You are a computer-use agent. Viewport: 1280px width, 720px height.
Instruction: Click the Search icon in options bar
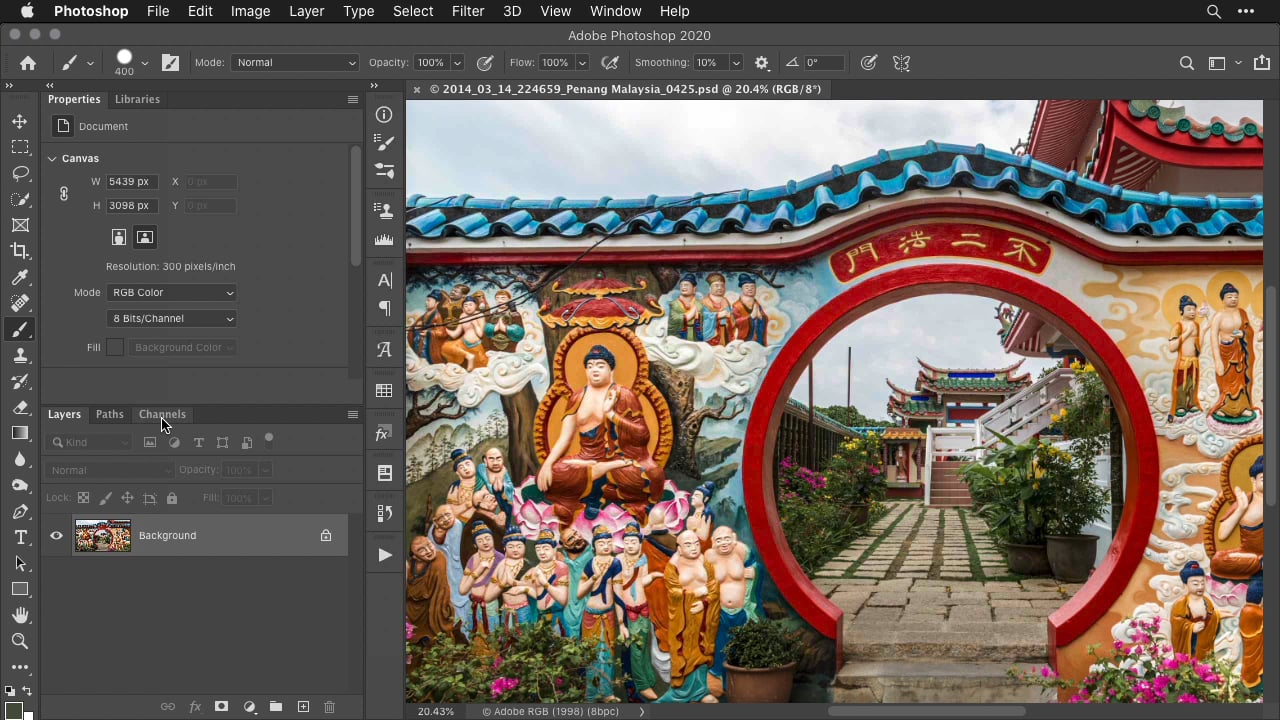click(1187, 62)
